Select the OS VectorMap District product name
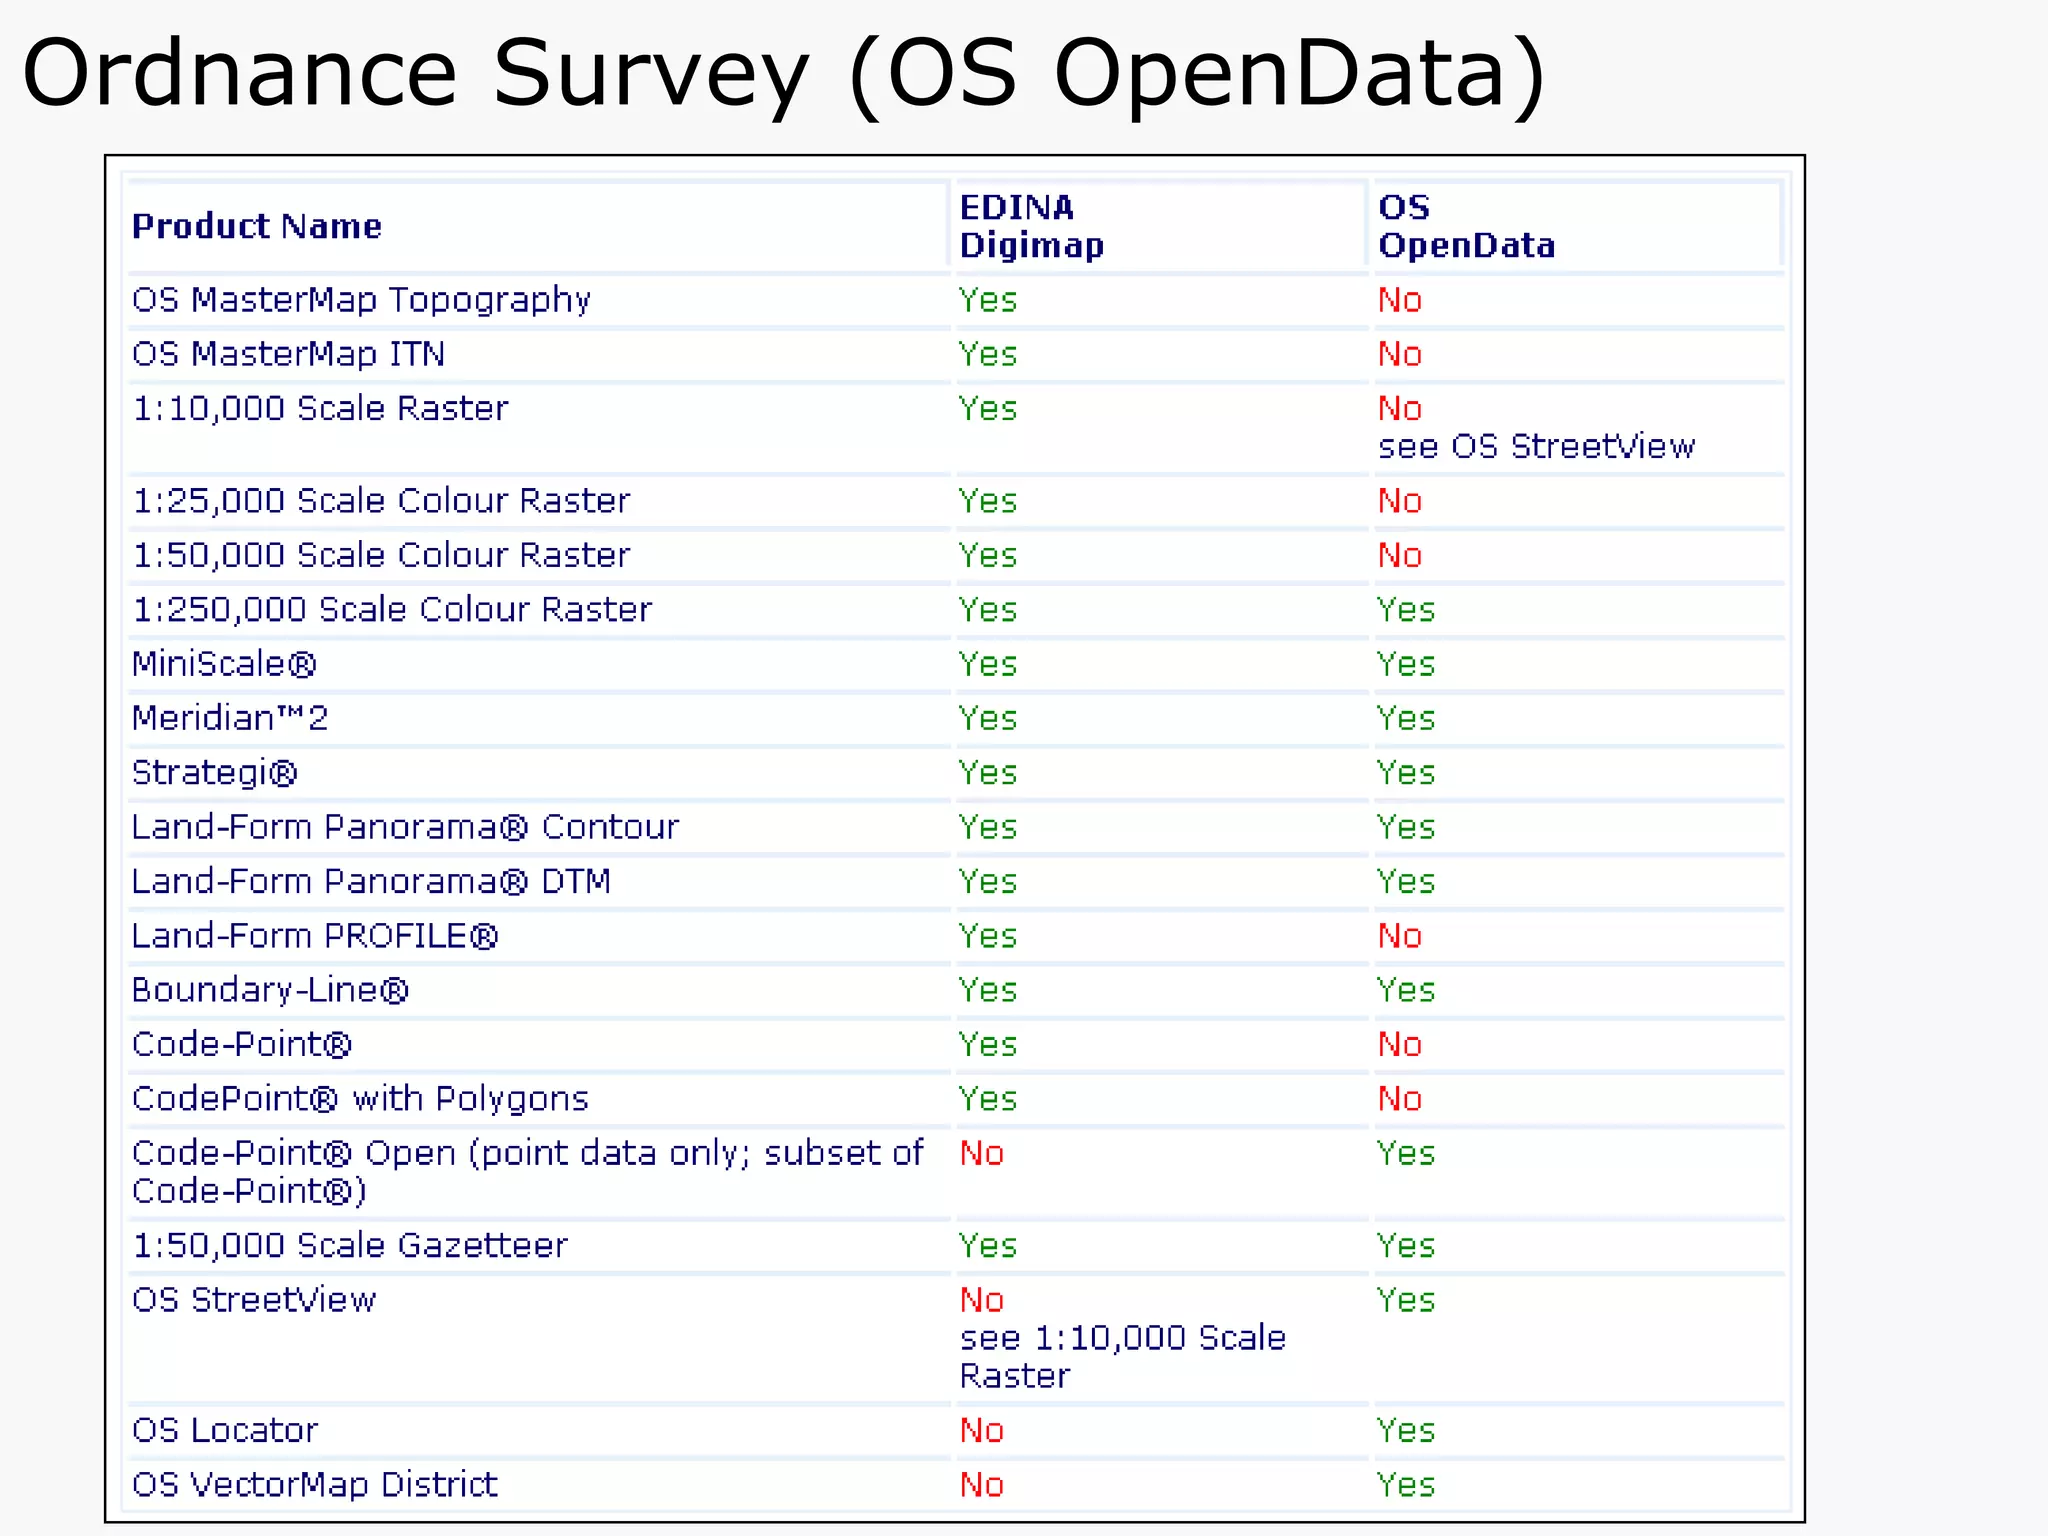The height and width of the screenshot is (1536, 2048). tap(315, 1484)
